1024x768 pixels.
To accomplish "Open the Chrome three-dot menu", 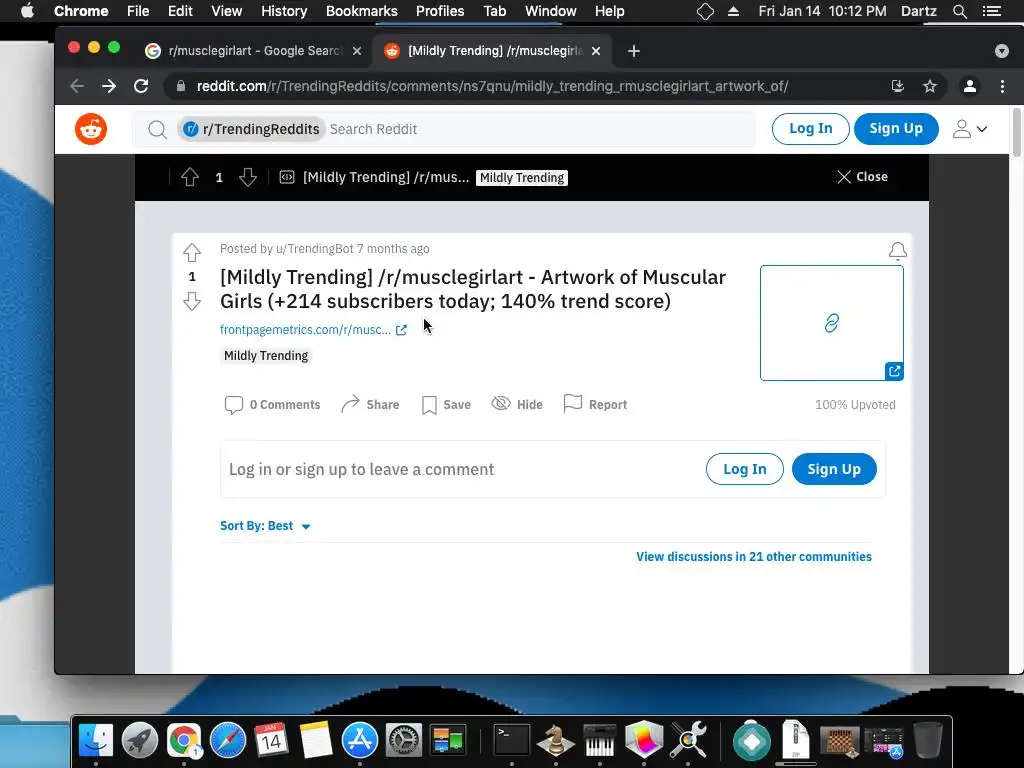I will [x=1002, y=86].
